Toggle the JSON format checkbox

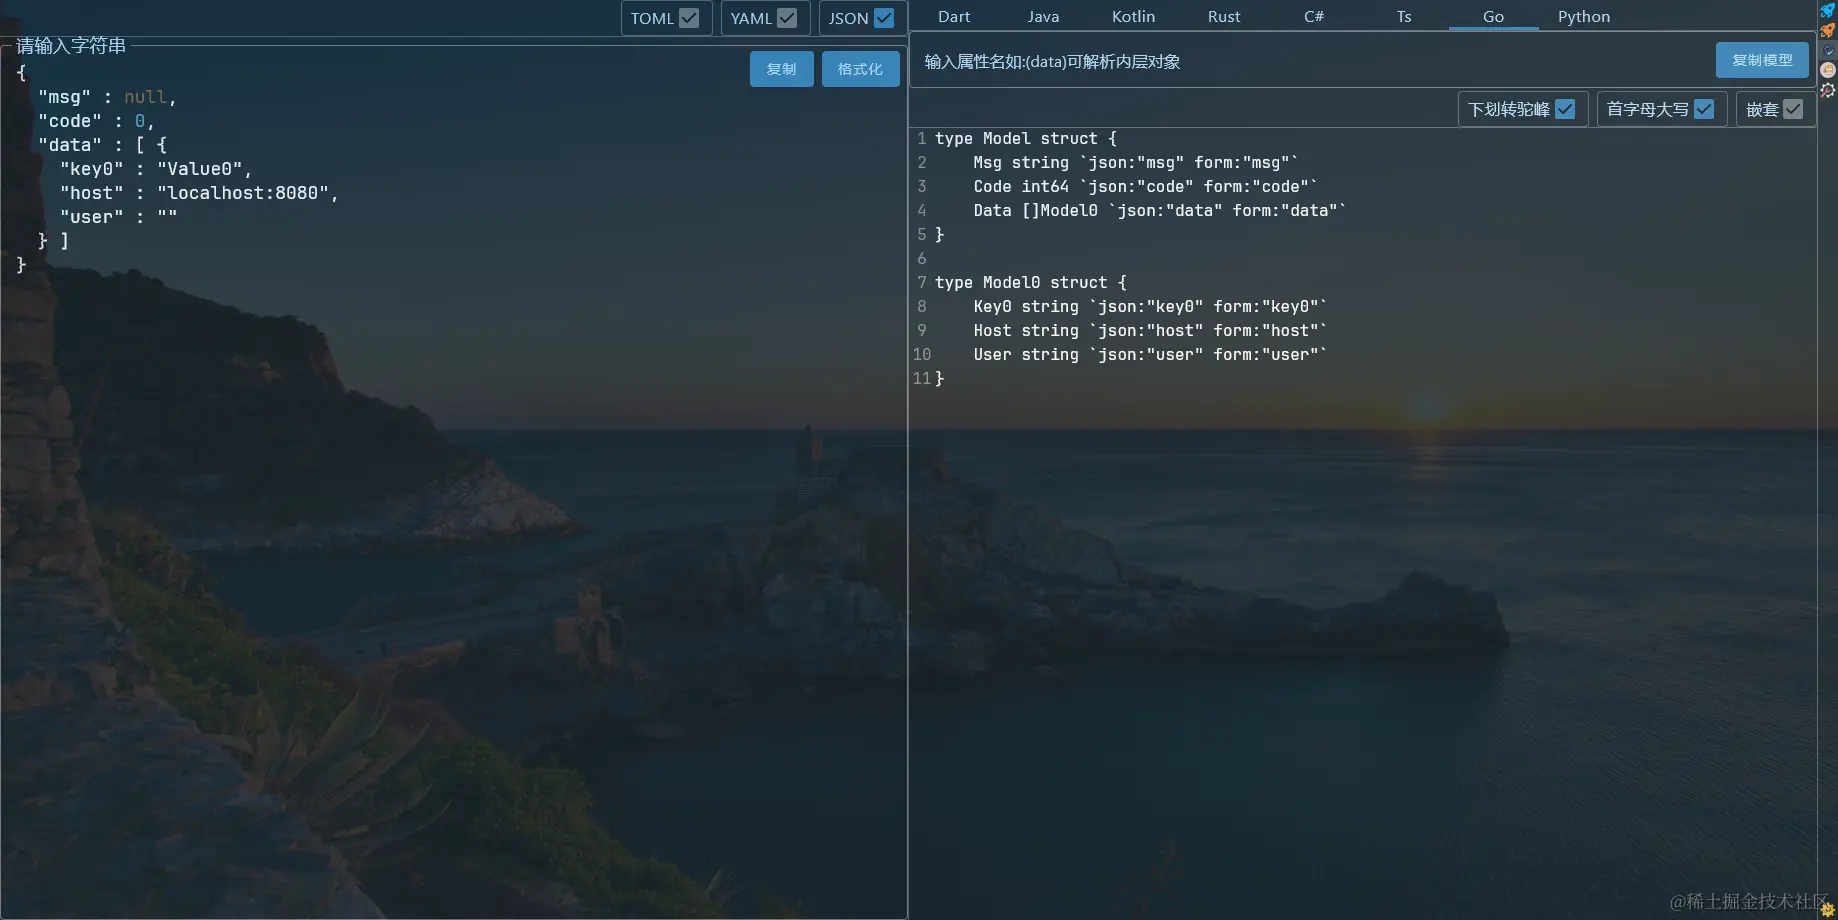[x=884, y=18]
